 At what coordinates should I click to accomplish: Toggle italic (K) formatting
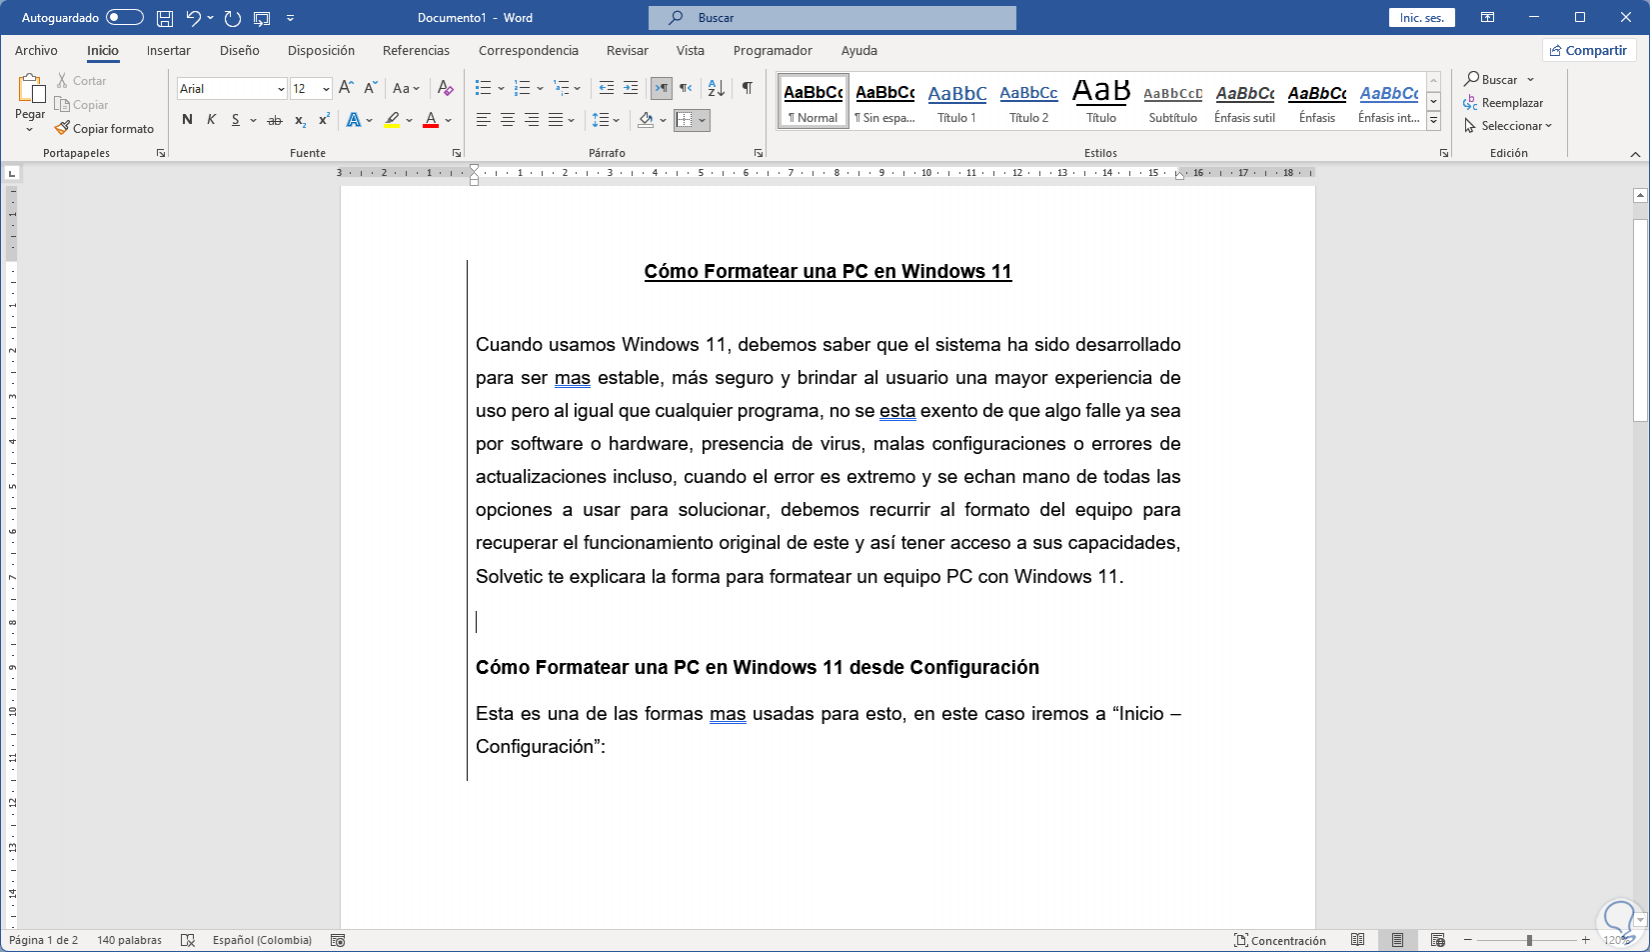pos(211,120)
